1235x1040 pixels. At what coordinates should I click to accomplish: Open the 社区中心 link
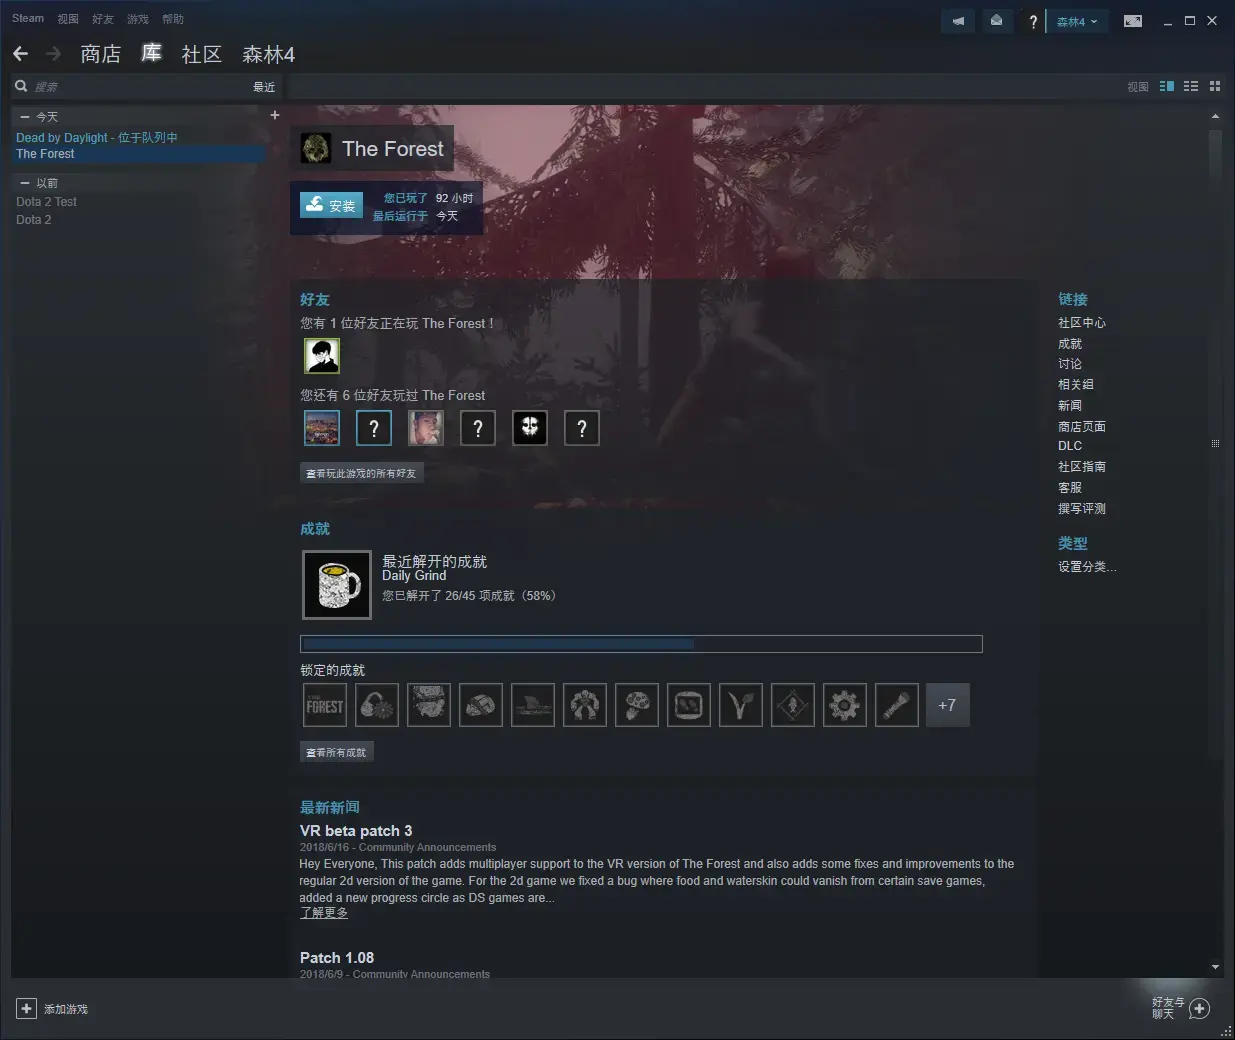1082,323
